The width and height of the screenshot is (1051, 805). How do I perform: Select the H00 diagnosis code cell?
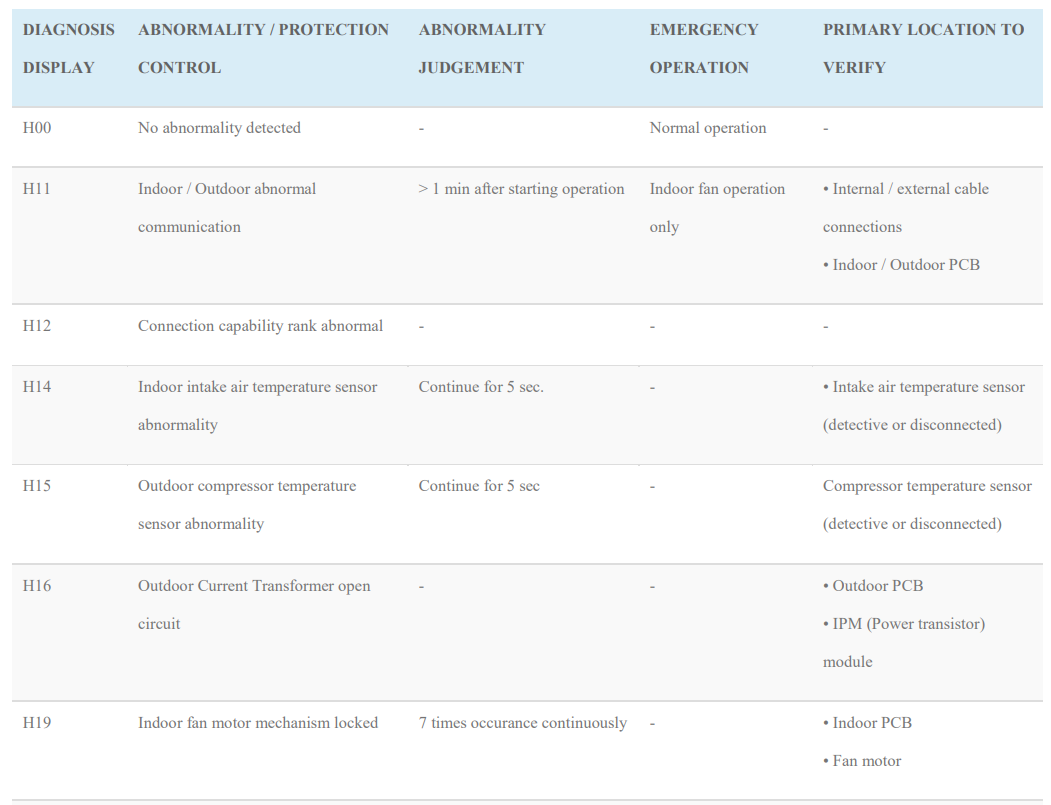click(37, 128)
